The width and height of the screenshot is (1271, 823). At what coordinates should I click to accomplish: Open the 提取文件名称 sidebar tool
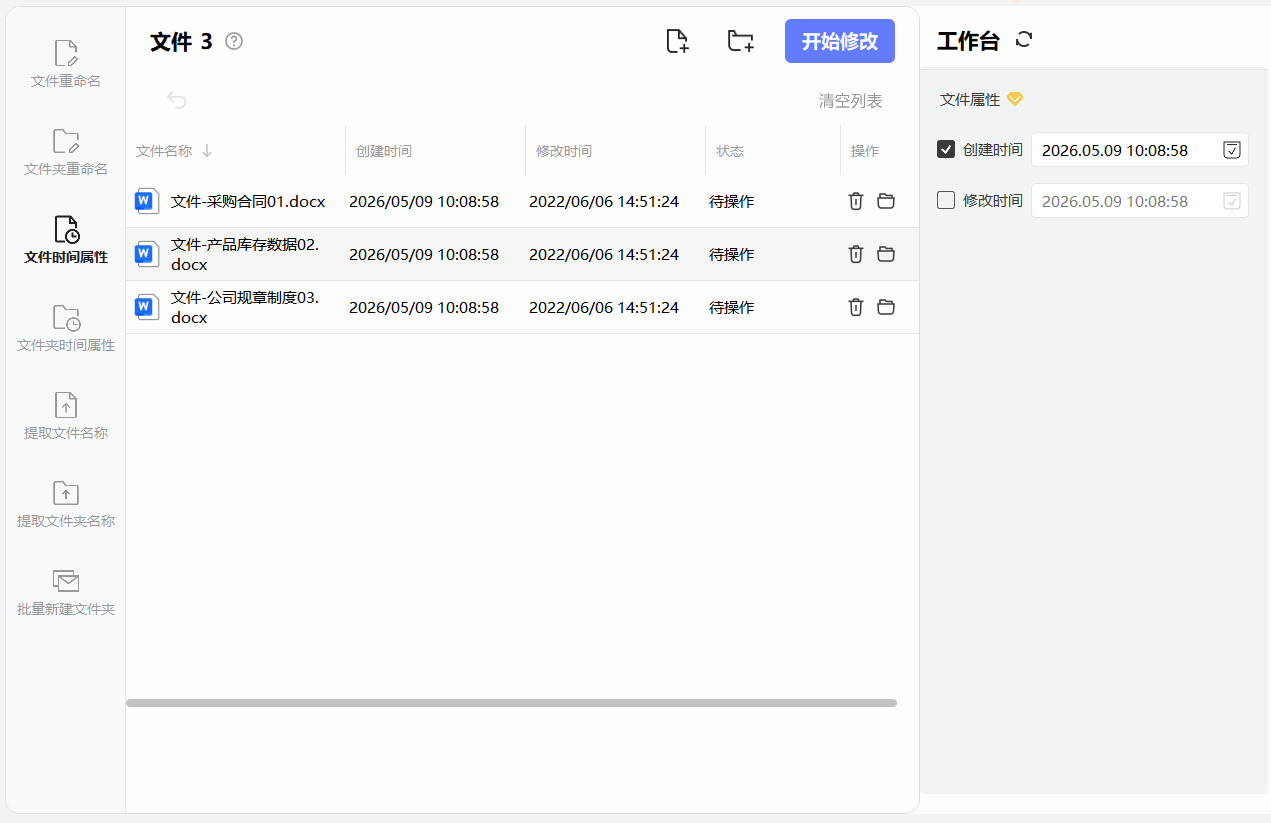click(x=66, y=417)
